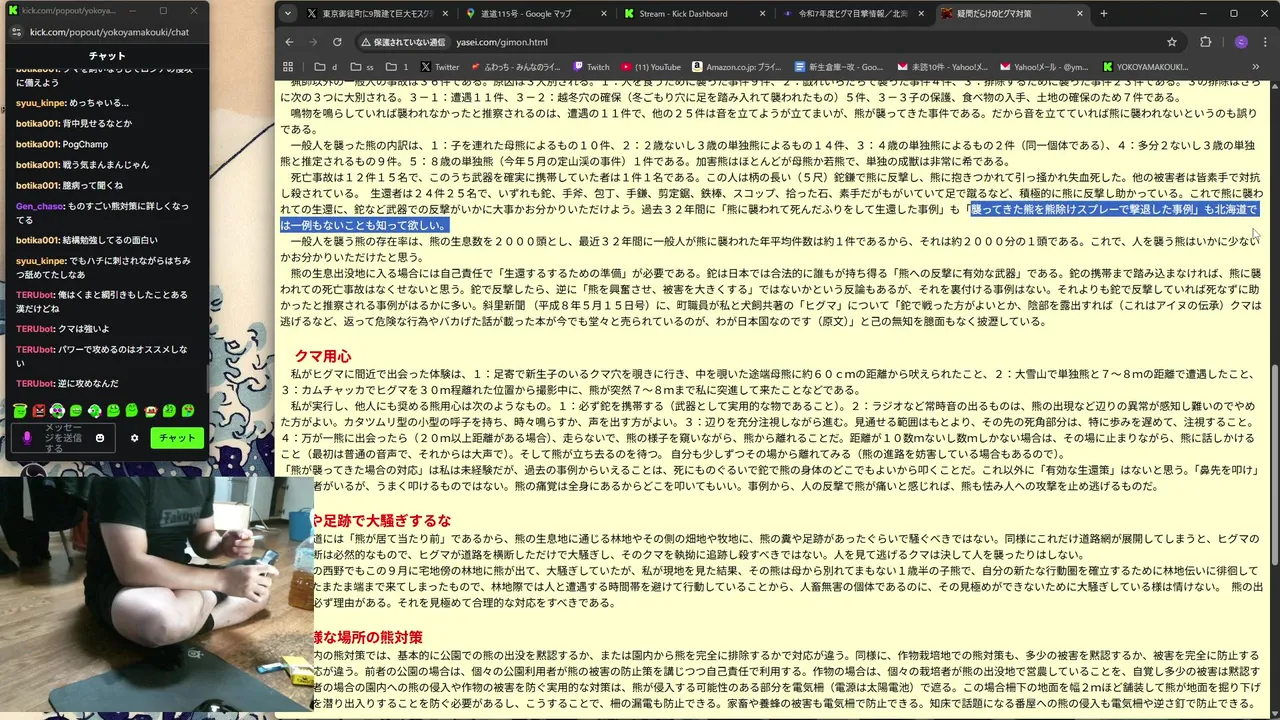The width and height of the screenshot is (1280, 720).
Task: Click Gen_chaso username in chat
Action: click(x=40, y=206)
